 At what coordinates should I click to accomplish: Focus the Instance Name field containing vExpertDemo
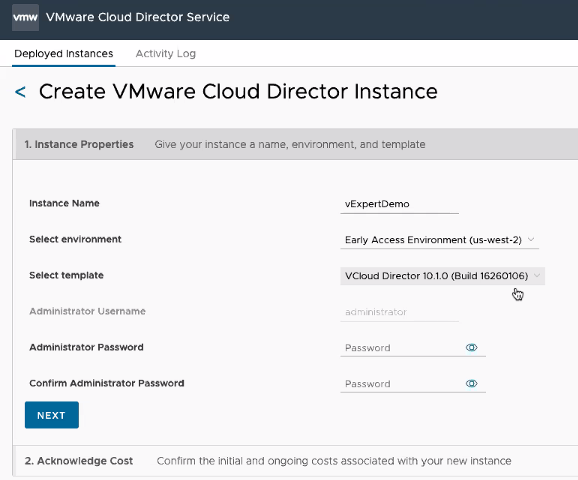pyautogui.click(x=399, y=204)
